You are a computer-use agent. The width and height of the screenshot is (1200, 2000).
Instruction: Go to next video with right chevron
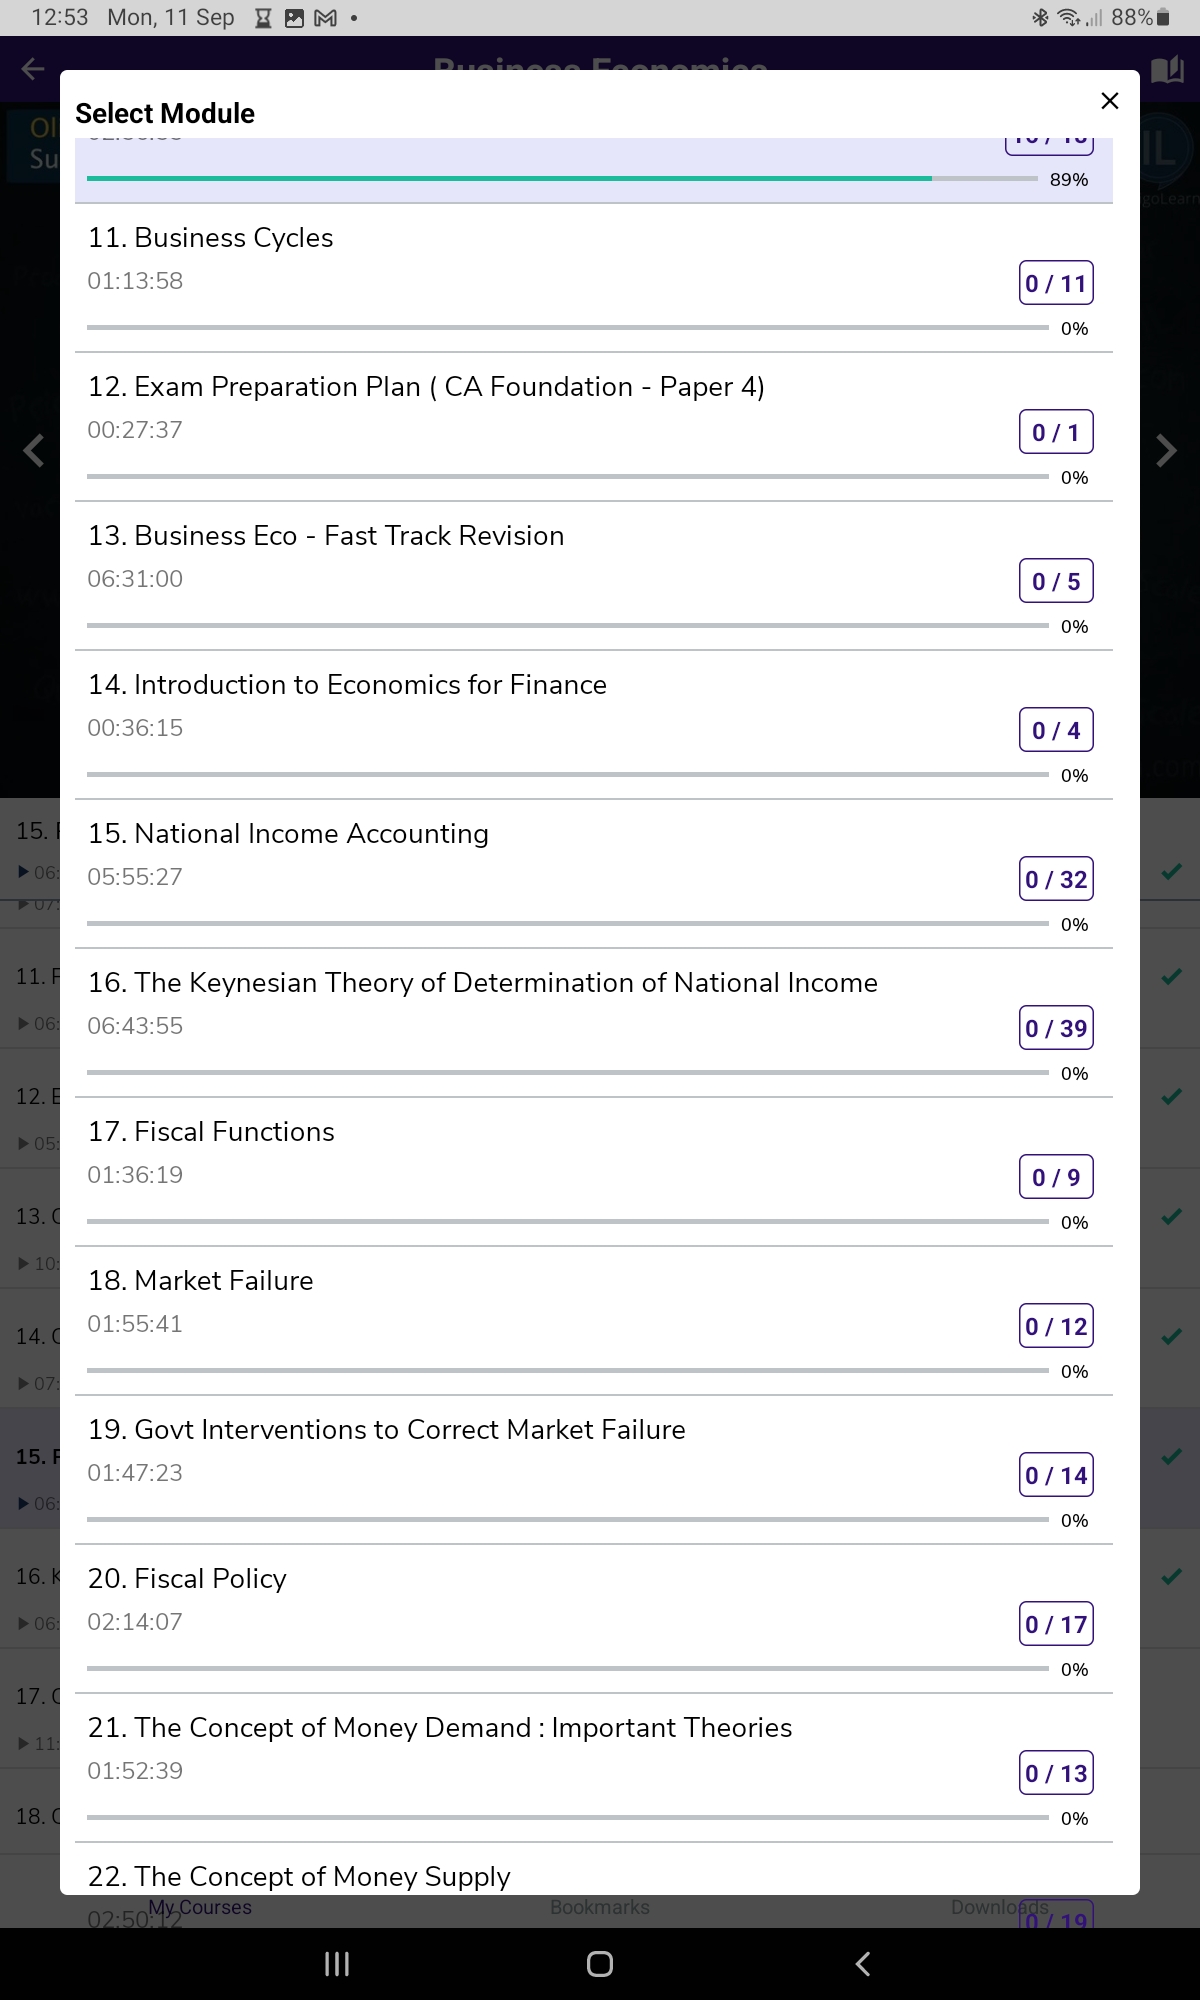tap(1166, 451)
